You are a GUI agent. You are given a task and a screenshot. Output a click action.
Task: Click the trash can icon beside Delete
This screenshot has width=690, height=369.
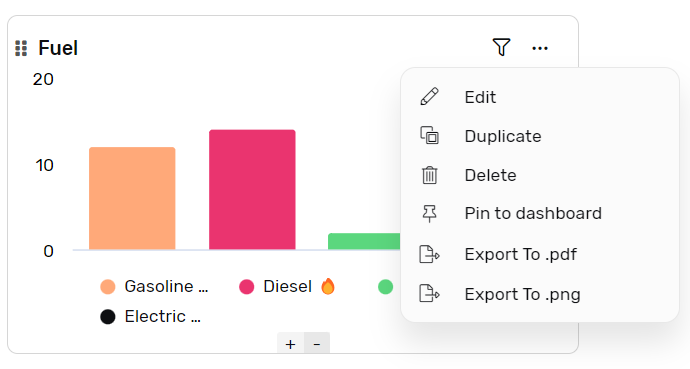pyautogui.click(x=429, y=175)
